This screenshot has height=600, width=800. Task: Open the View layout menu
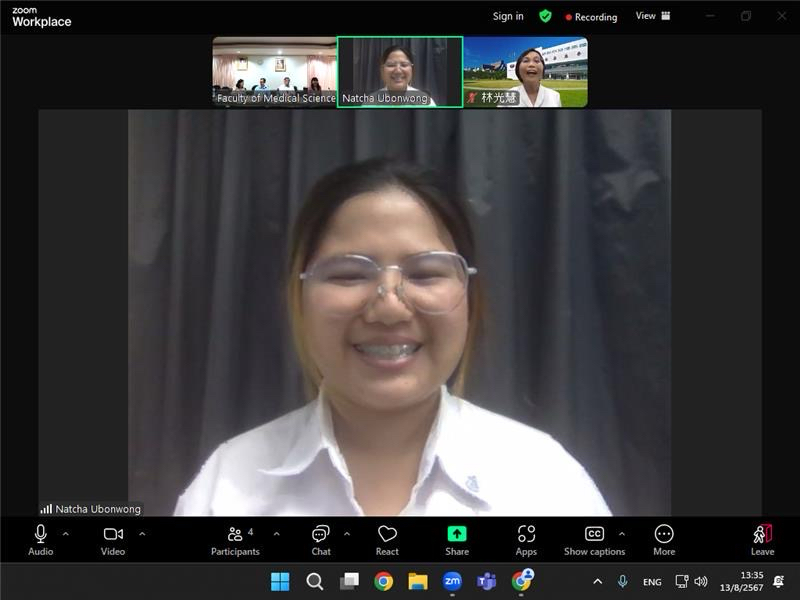653,16
